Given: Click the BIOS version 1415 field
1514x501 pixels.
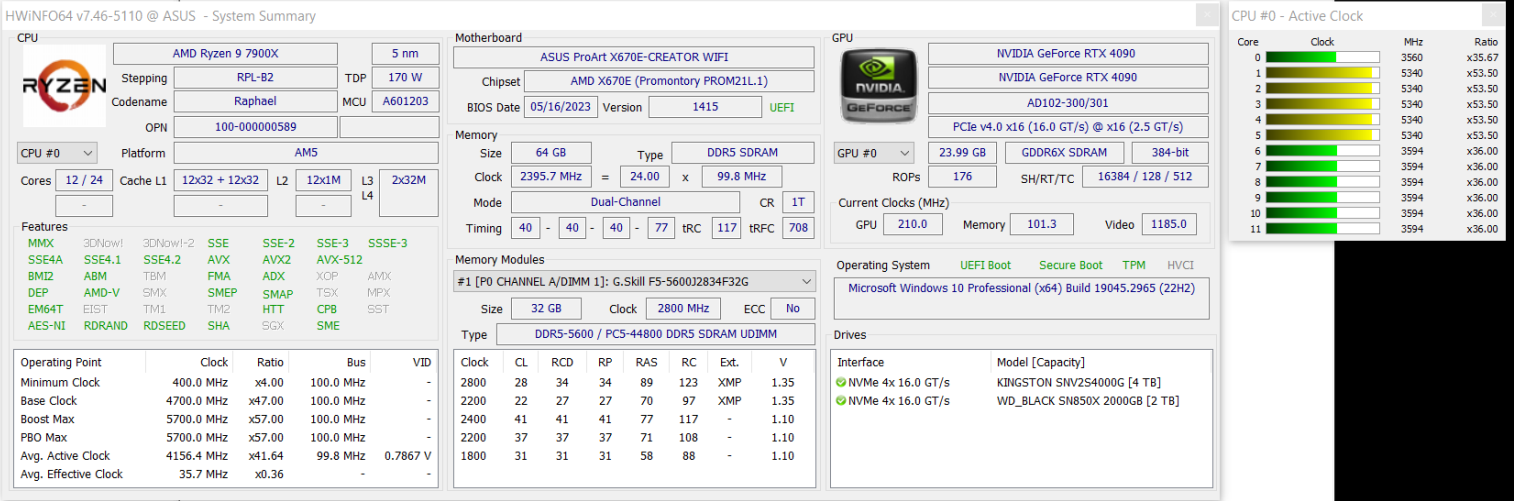Looking at the screenshot, I should pyautogui.click(x=704, y=107).
